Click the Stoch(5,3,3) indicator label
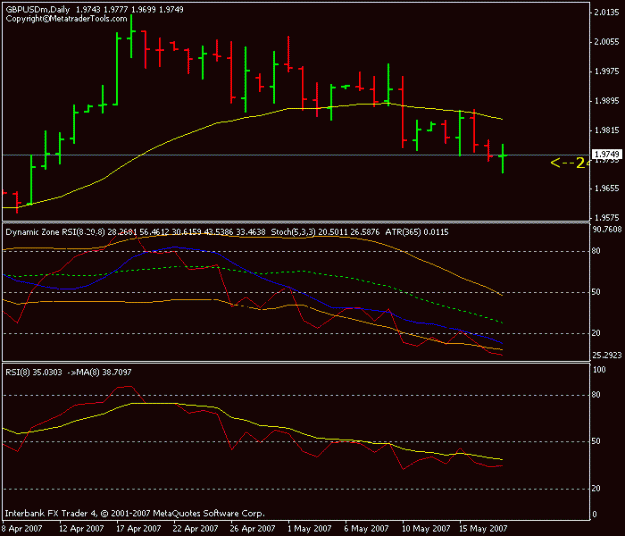Image resolution: width=625 pixels, height=536 pixels. tap(293, 232)
